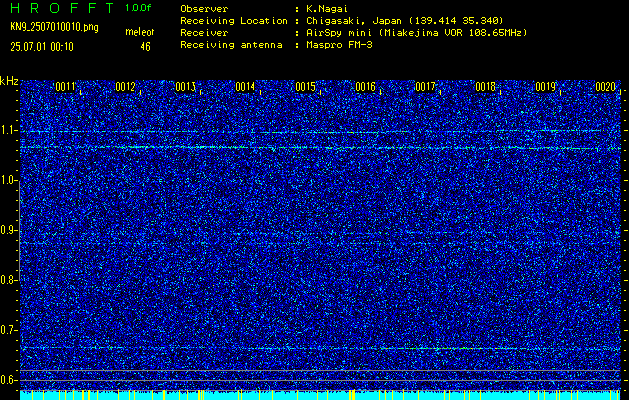Click the timestamp 25.07.01 00:10
This screenshot has width=629, height=400.
(42, 47)
